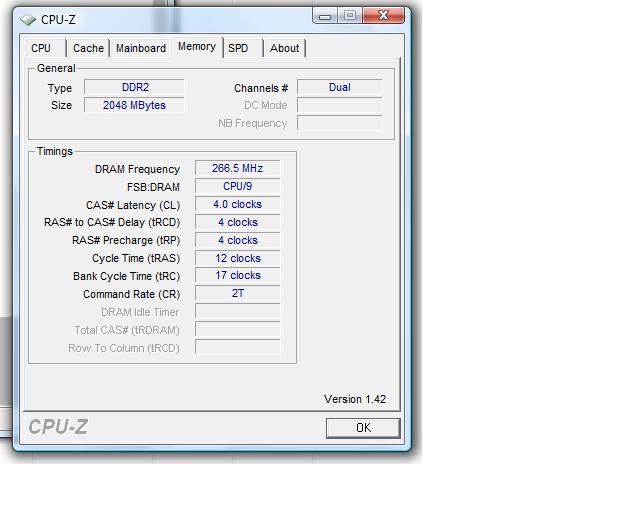Click the DRAM Frequency value 266.5 MHz
Viewport: 640px width, 512px height.
[237, 169]
